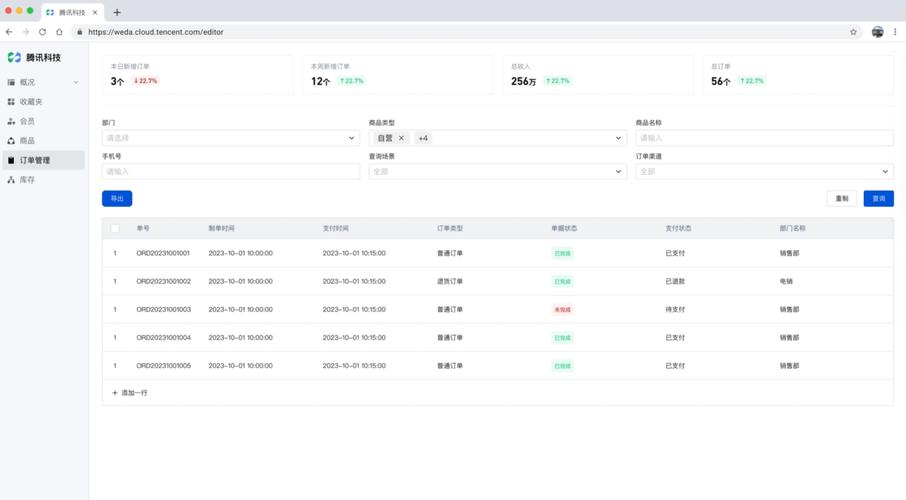Open a new browser tab with plus icon
The height and width of the screenshot is (500, 906).
[117, 12]
